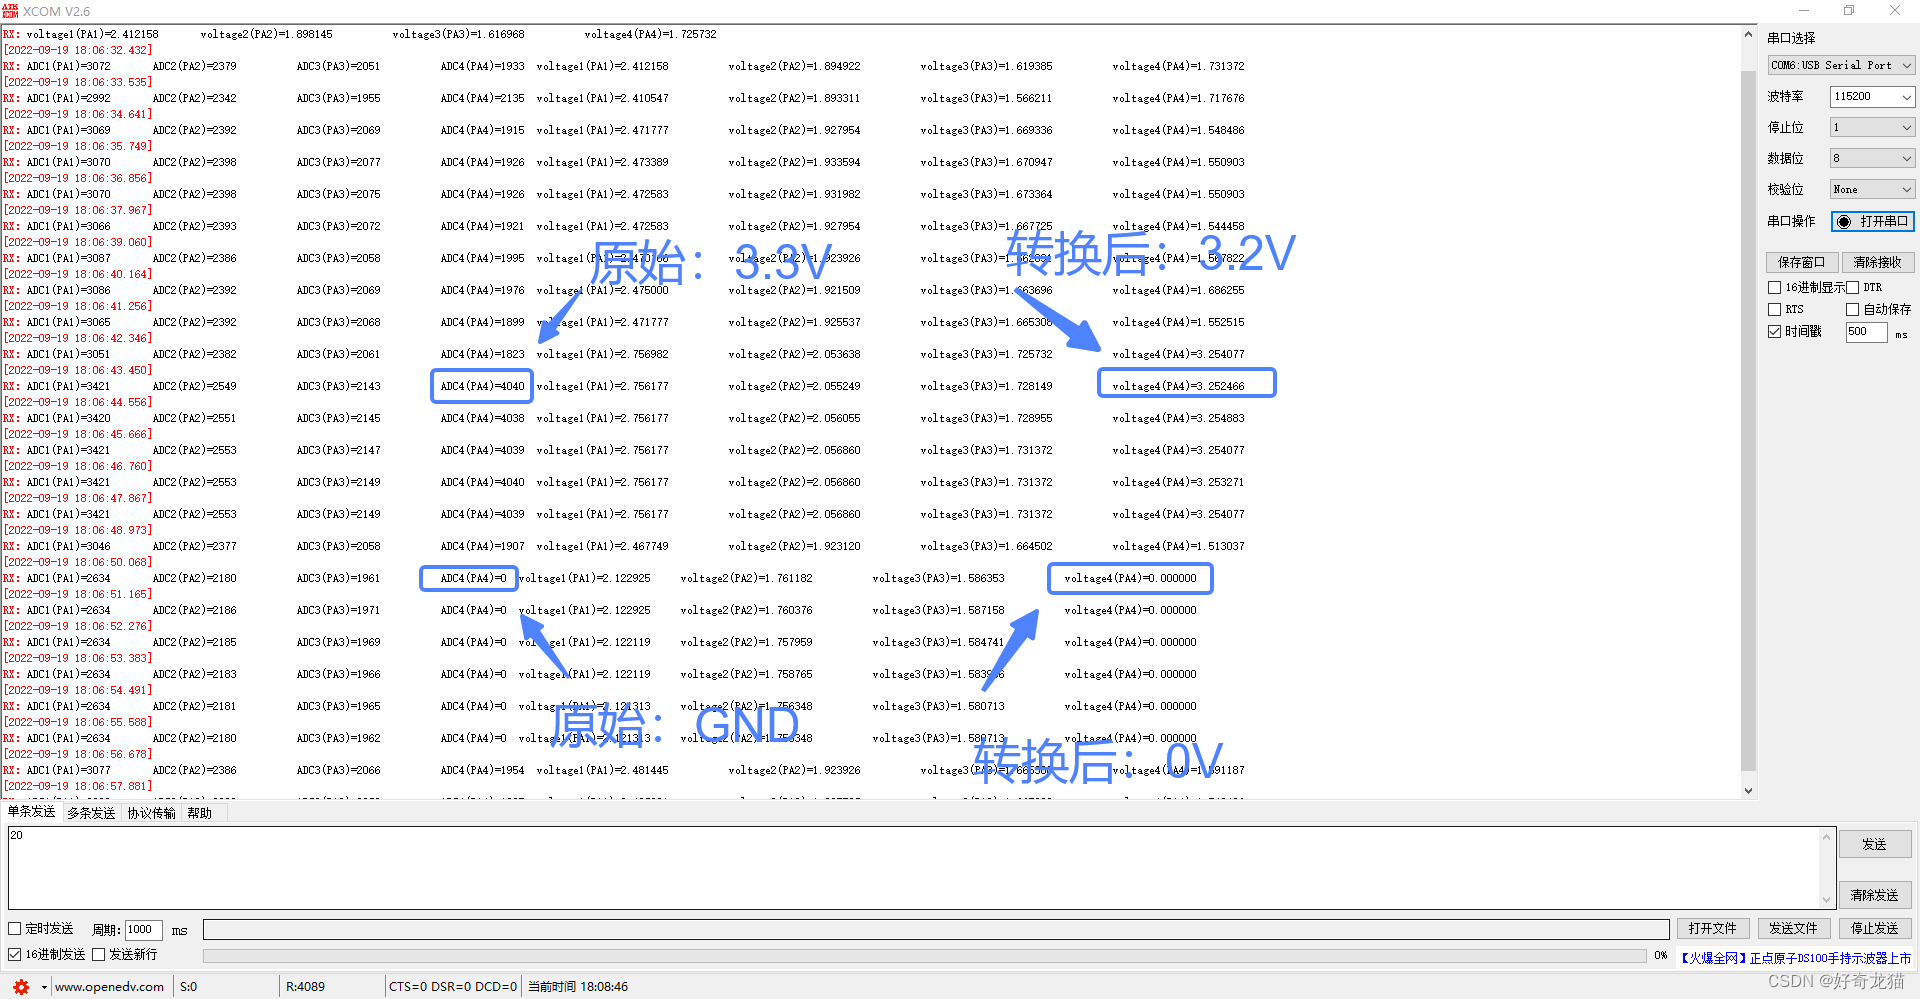Click the 周期 period field showing 1000

point(143,930)
